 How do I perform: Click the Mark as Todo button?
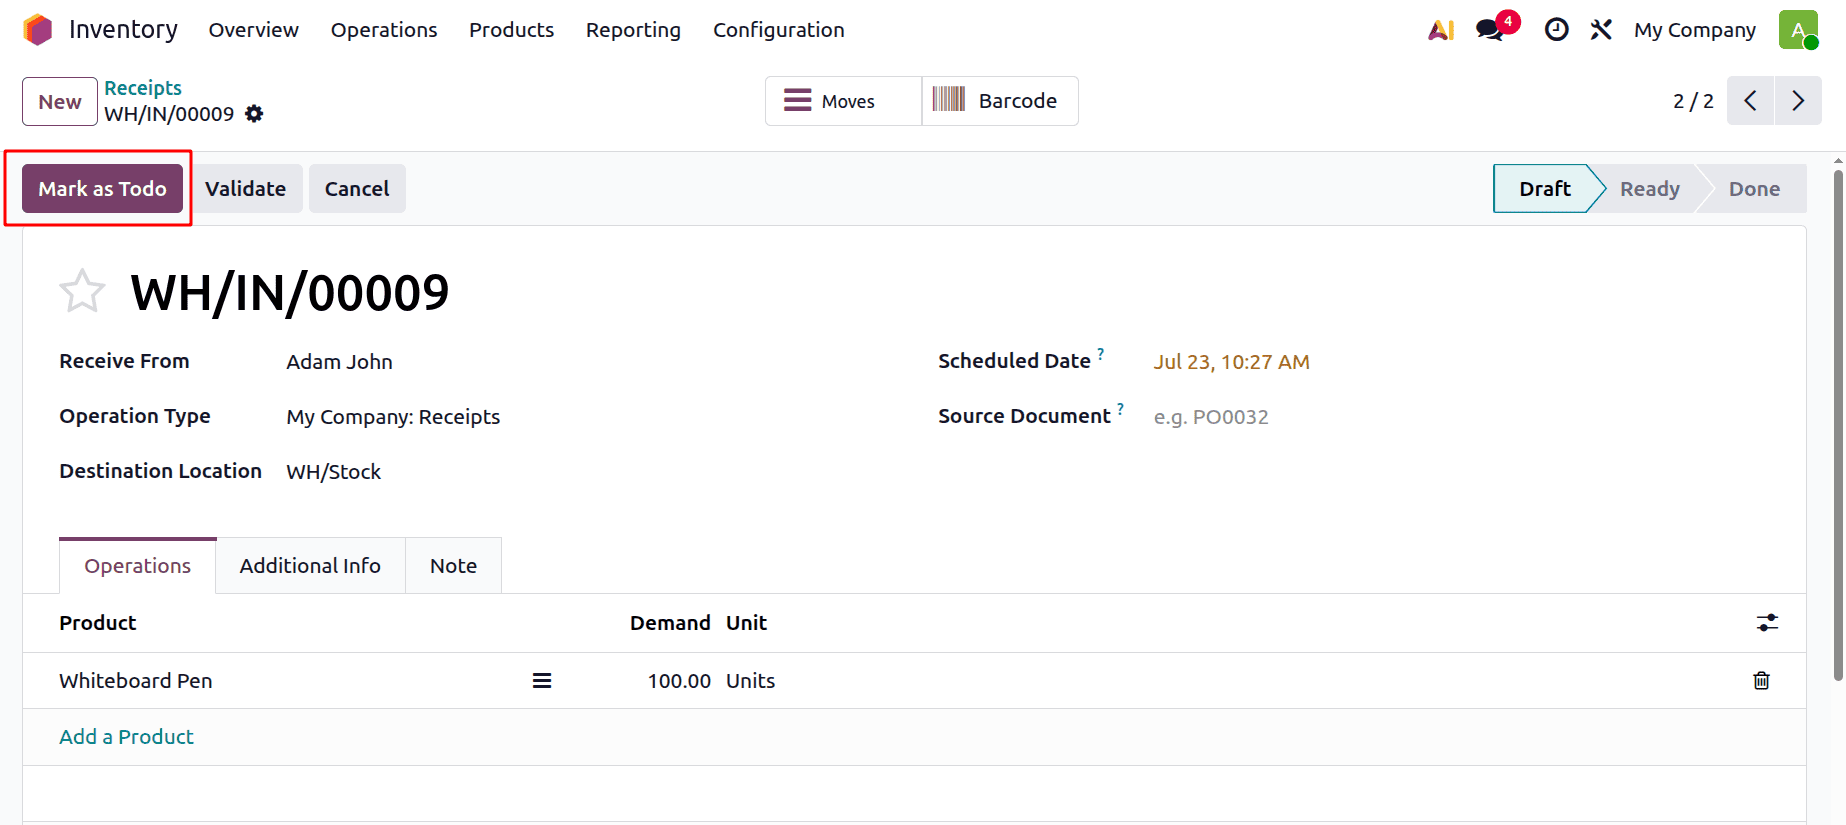[x=103, y=189]
